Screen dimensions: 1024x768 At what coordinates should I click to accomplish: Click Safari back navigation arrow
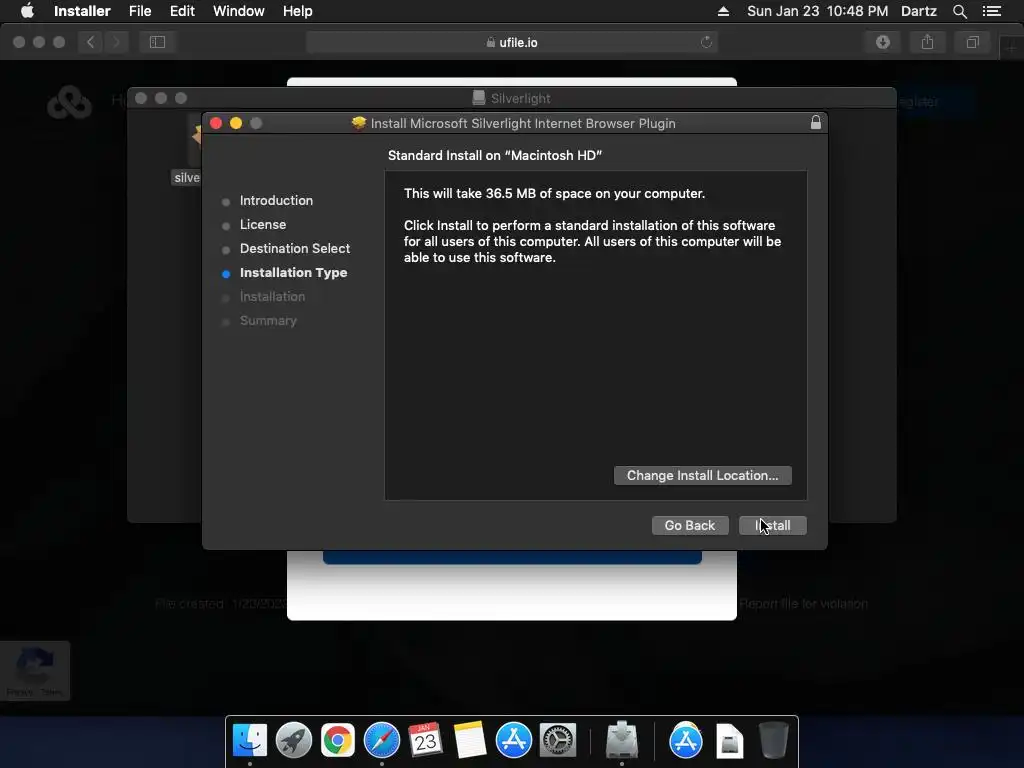pyautogui.click(x=91, y=42)
